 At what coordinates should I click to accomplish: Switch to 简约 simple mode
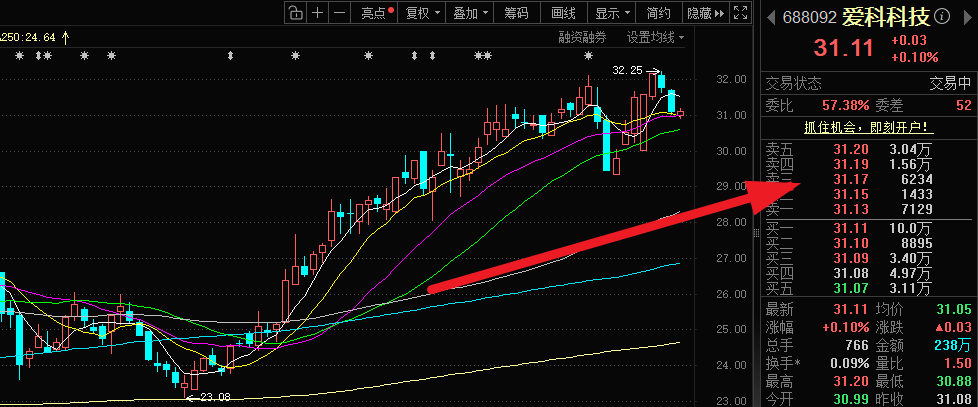659,12
